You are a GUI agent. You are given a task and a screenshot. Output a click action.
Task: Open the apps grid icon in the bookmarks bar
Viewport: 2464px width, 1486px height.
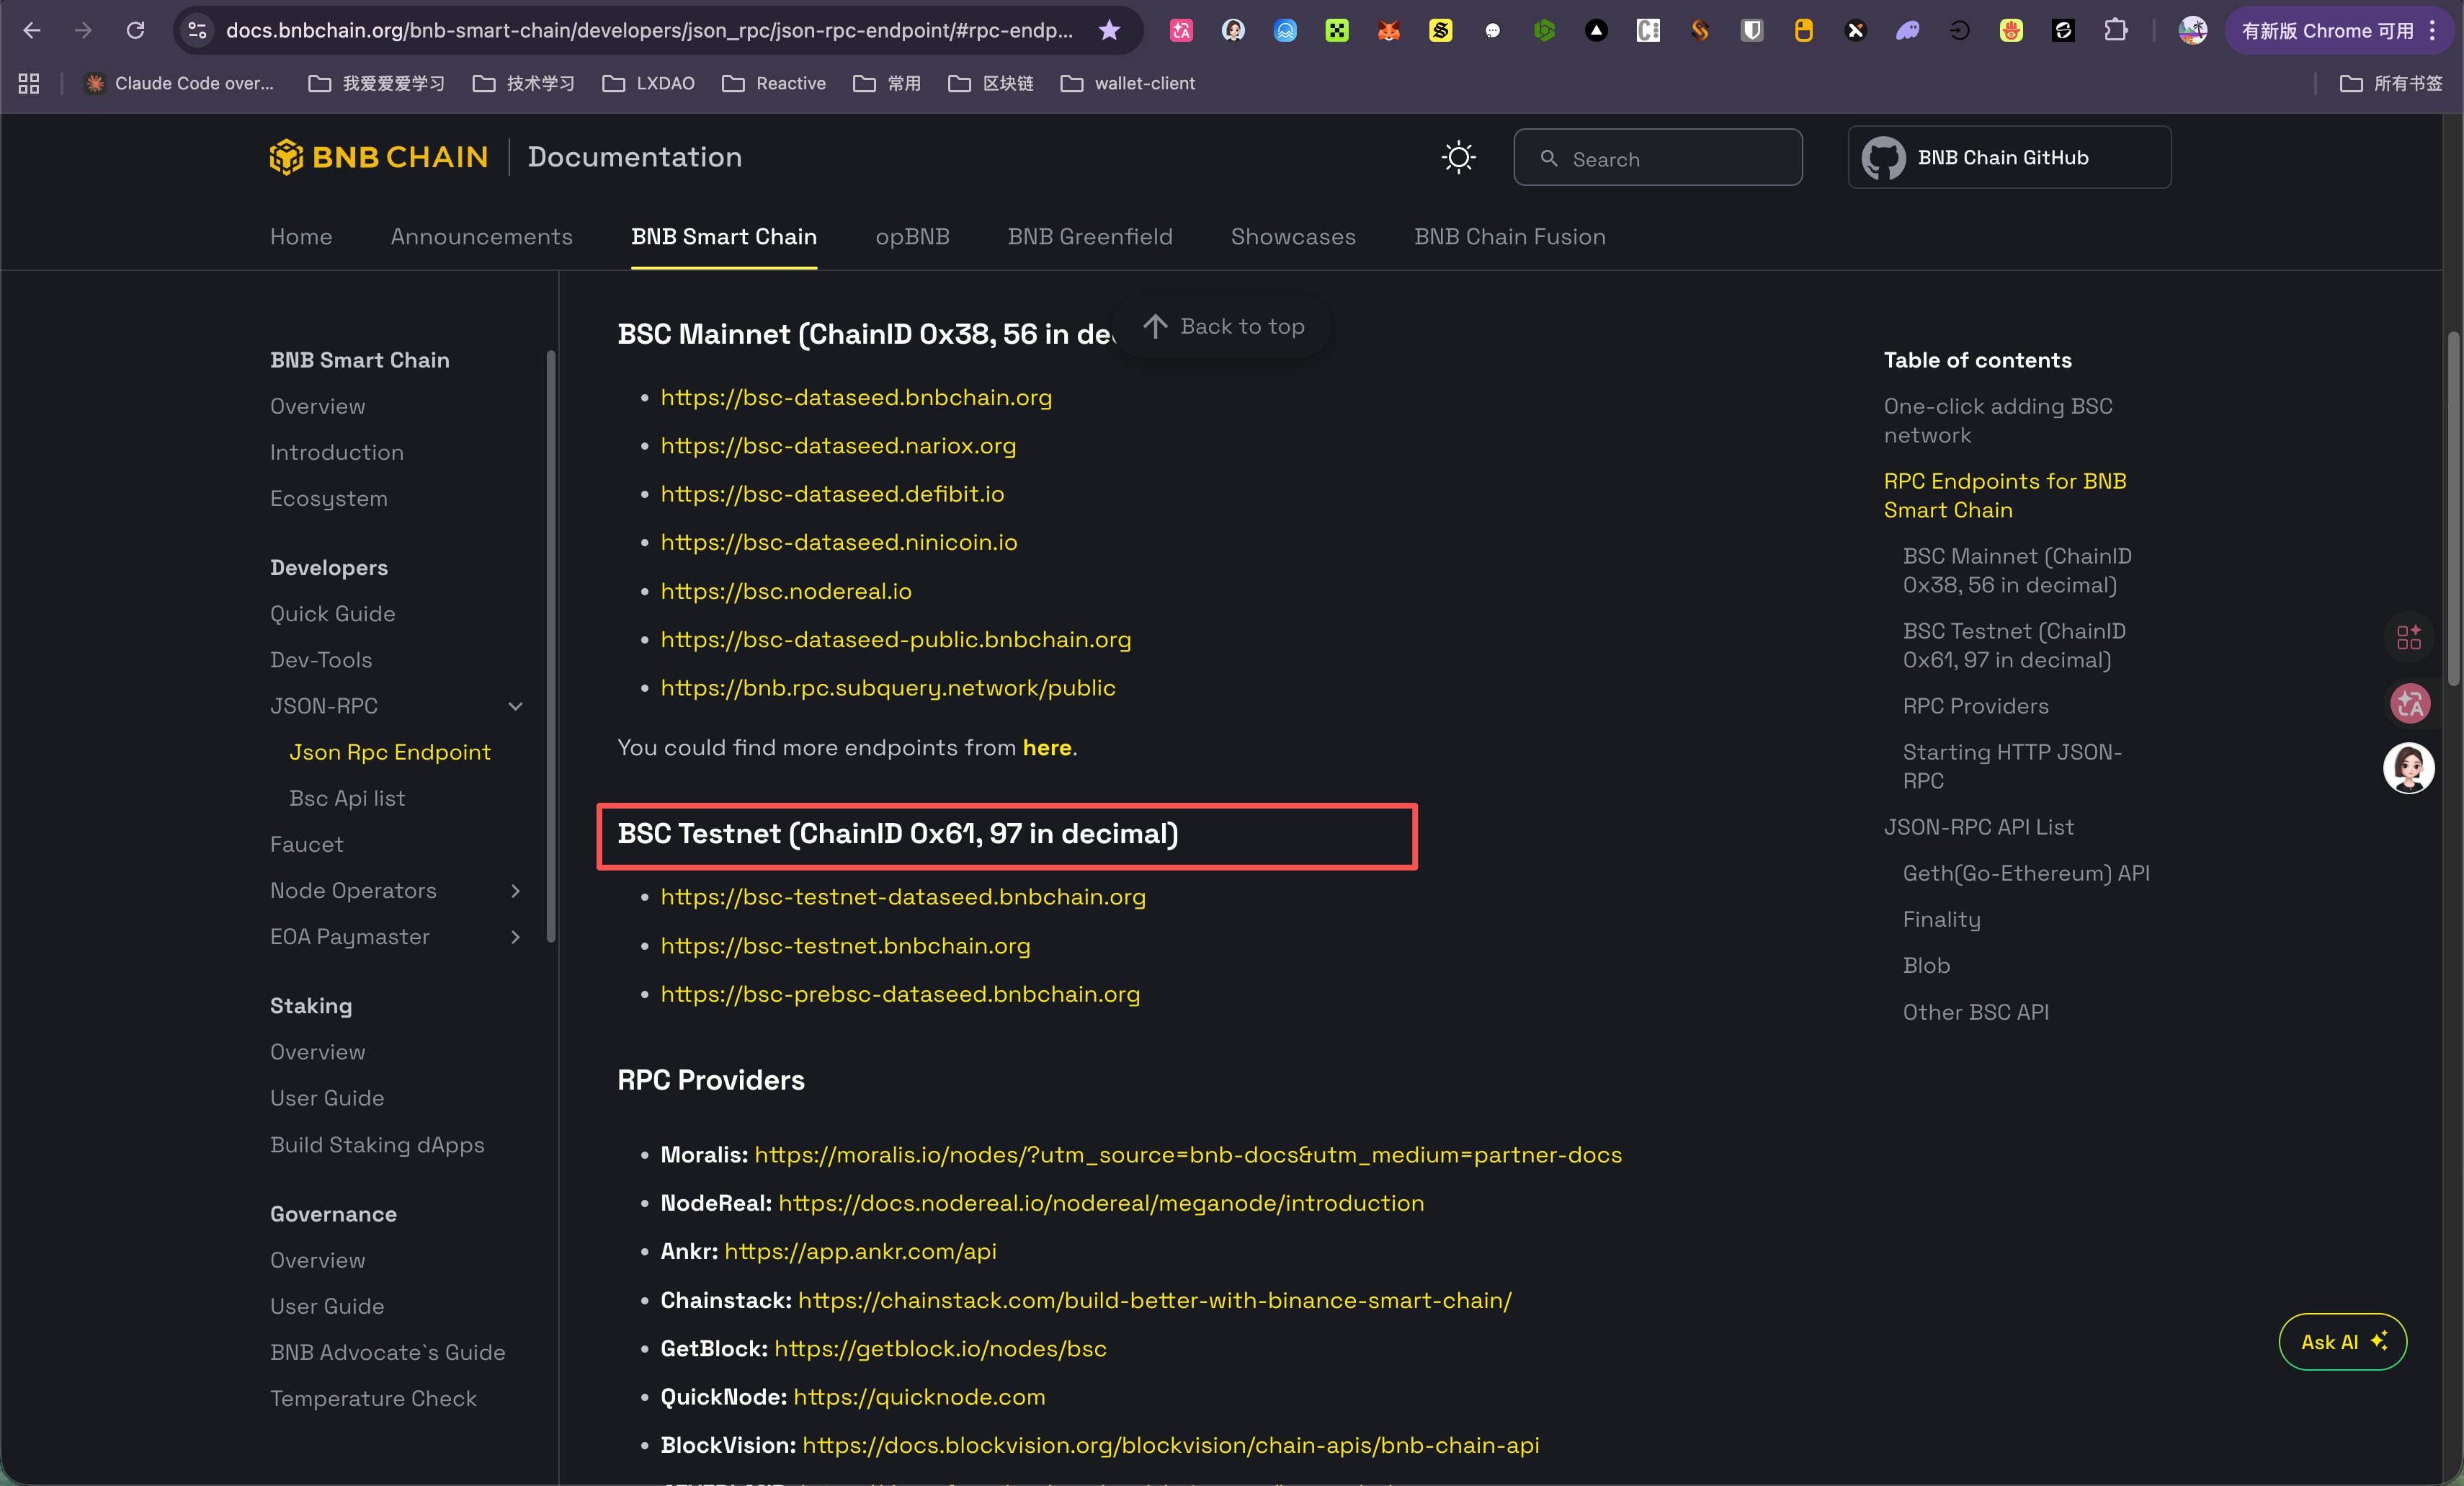pos(28,83)
